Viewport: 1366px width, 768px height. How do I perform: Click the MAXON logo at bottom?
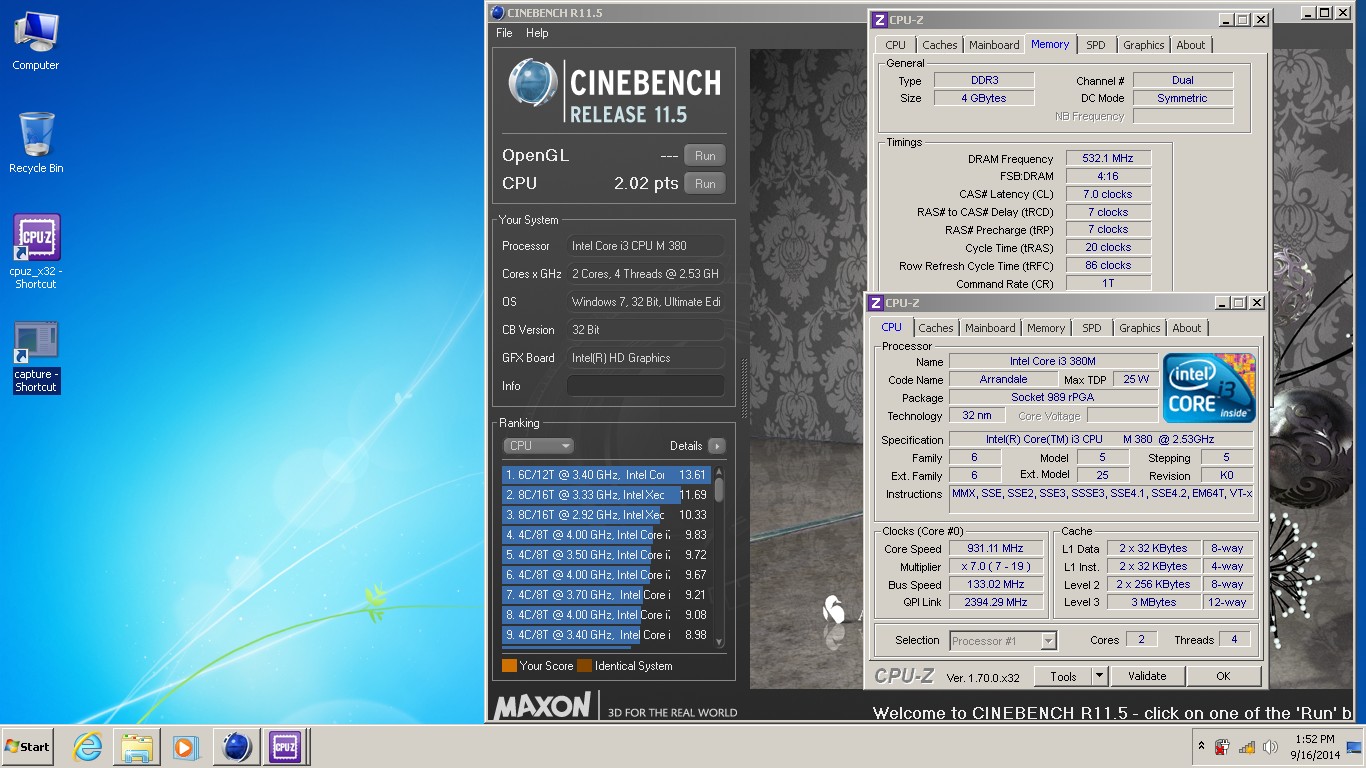(541, 706)
